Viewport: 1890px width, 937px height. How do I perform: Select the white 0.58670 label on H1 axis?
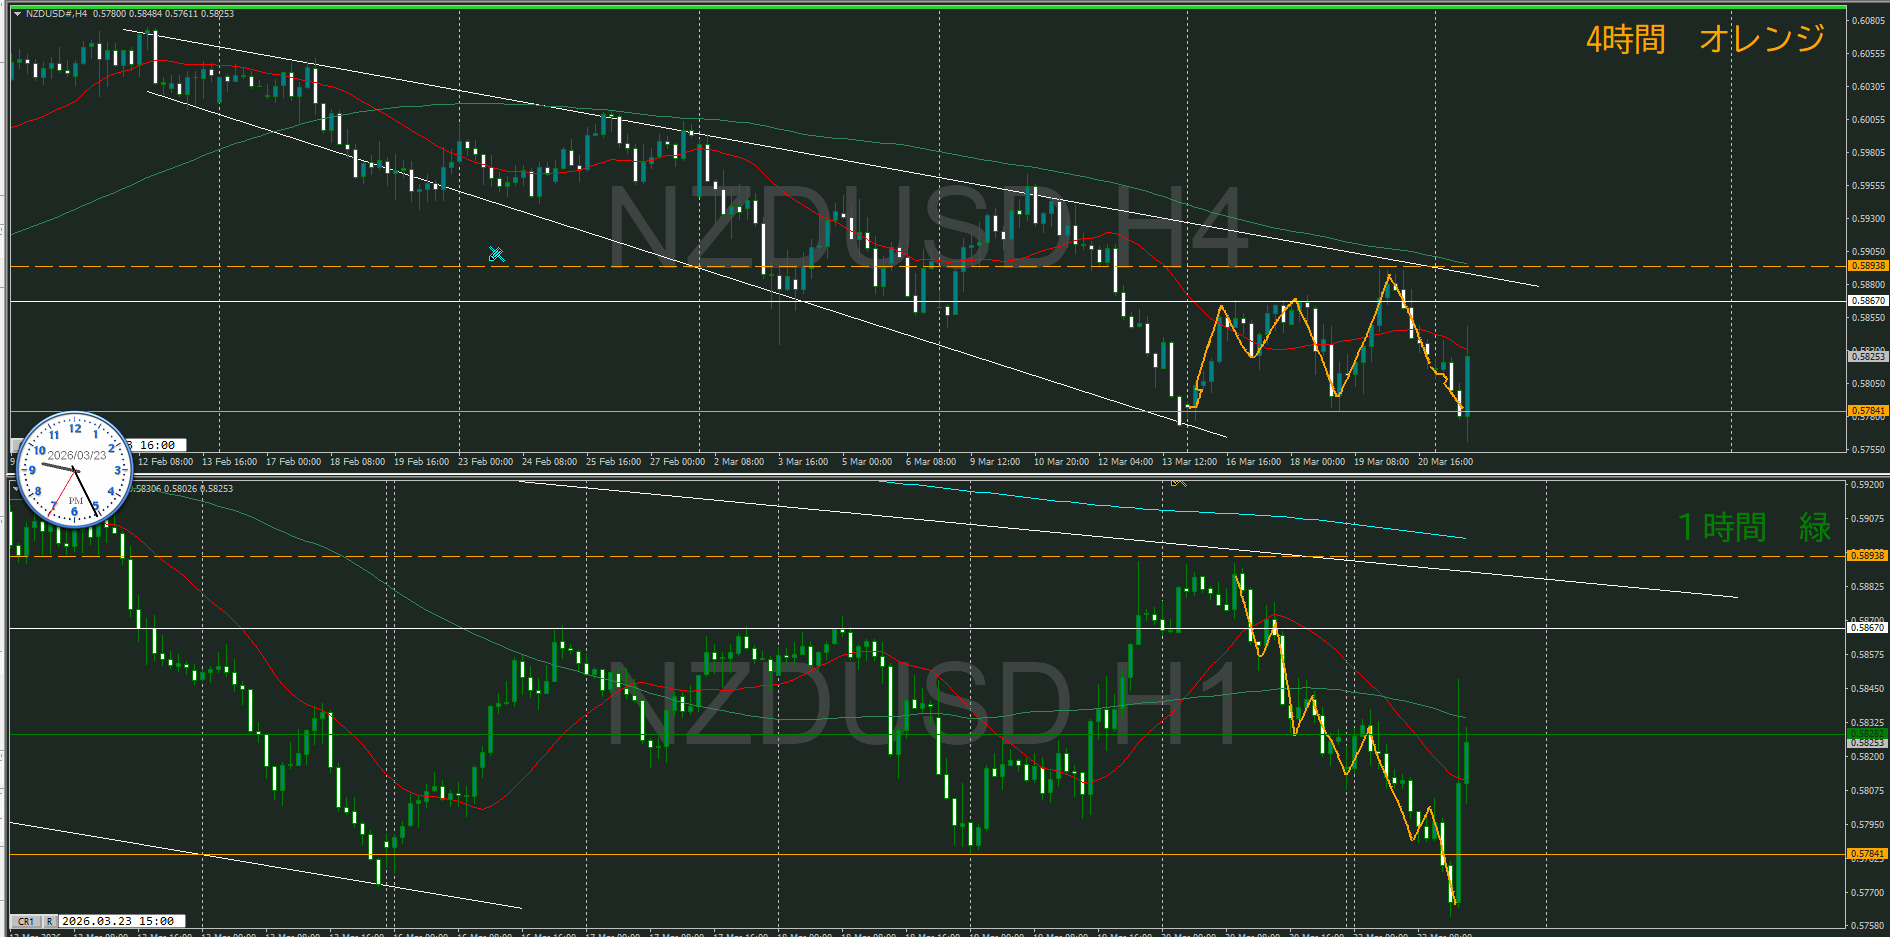pos(1867,628)
